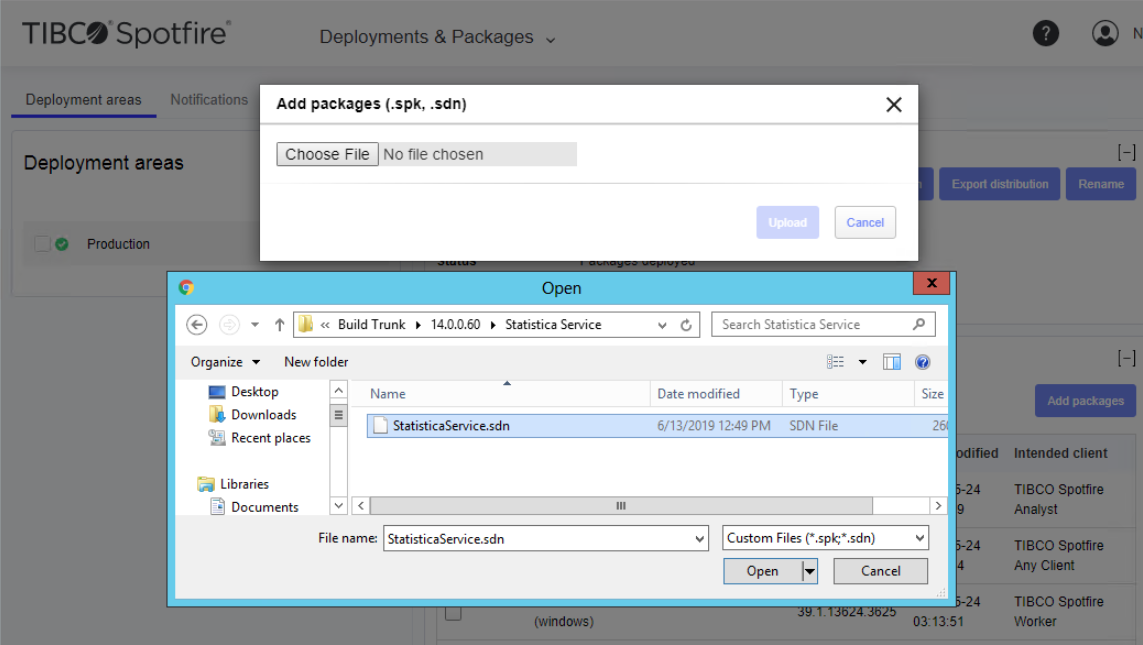
Task: Click Cancel in the Open file dialog
Action: 880,571
